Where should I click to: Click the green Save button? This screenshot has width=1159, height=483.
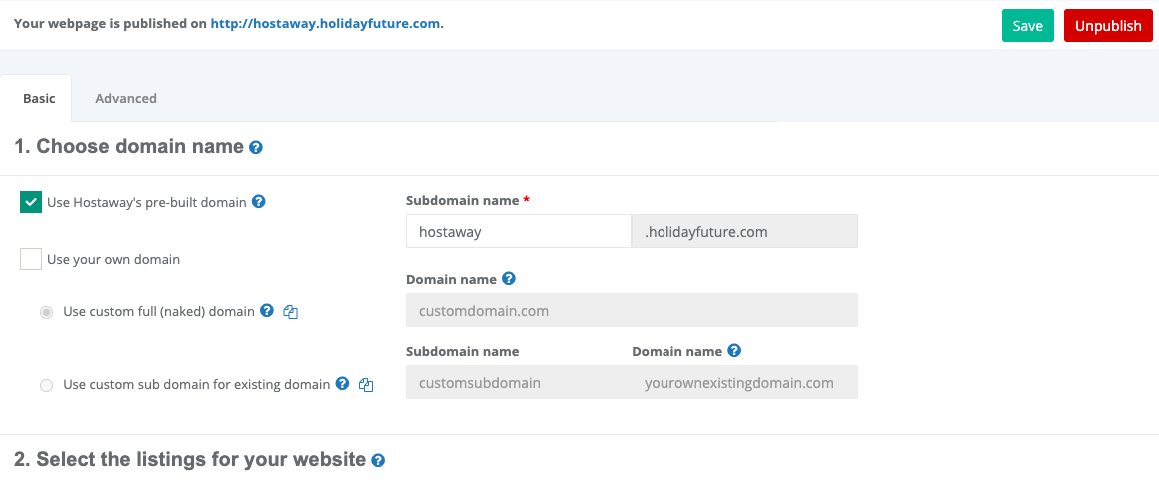pos(1027,26)
